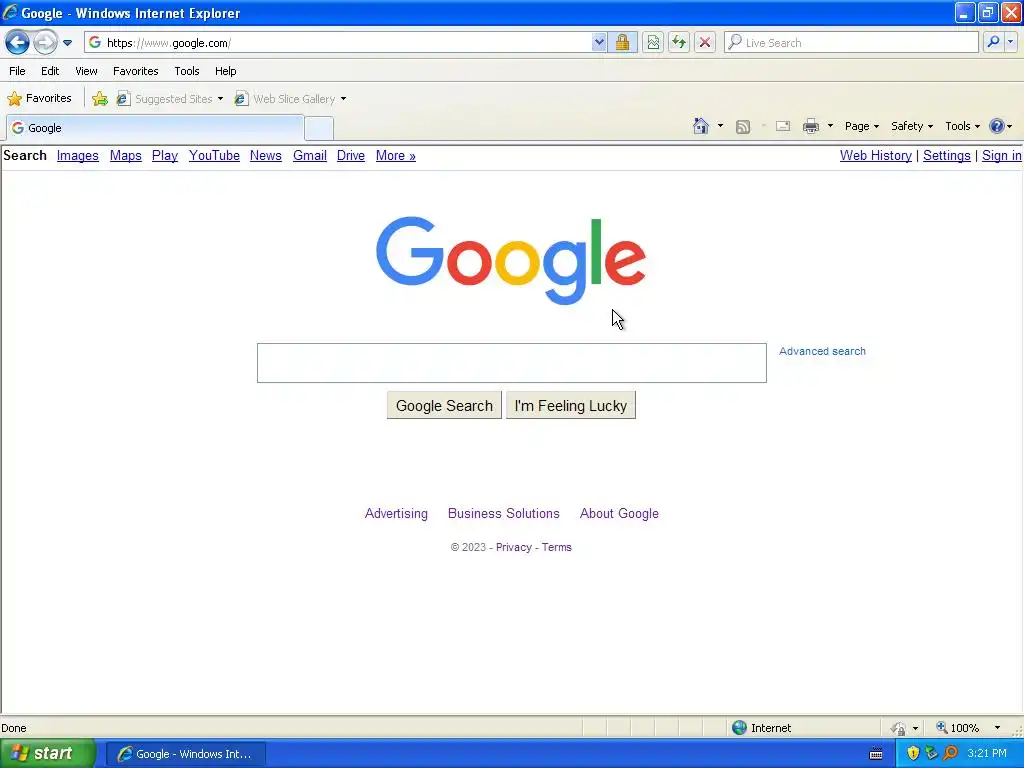This screenshot has height=768, width=1024.
Task: Open Suggested Sites dropdown
Action: [170, 99]
